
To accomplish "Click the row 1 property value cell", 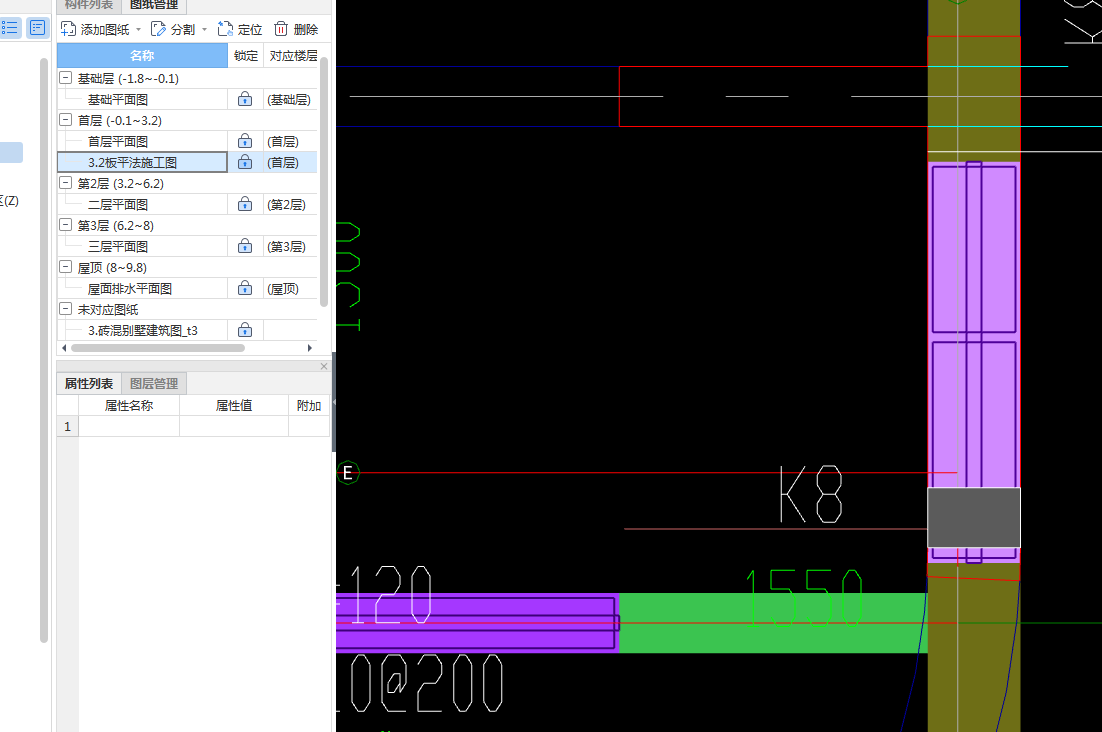I will pyautogui.click(x=234, y=426).
